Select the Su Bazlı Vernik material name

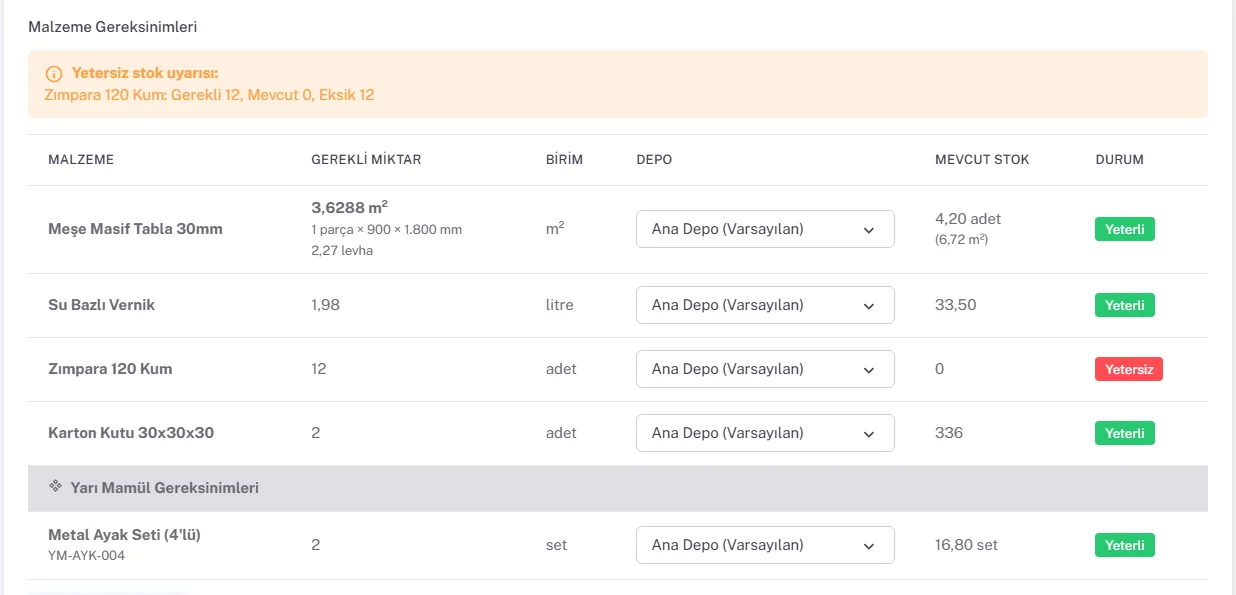(101, 305)
